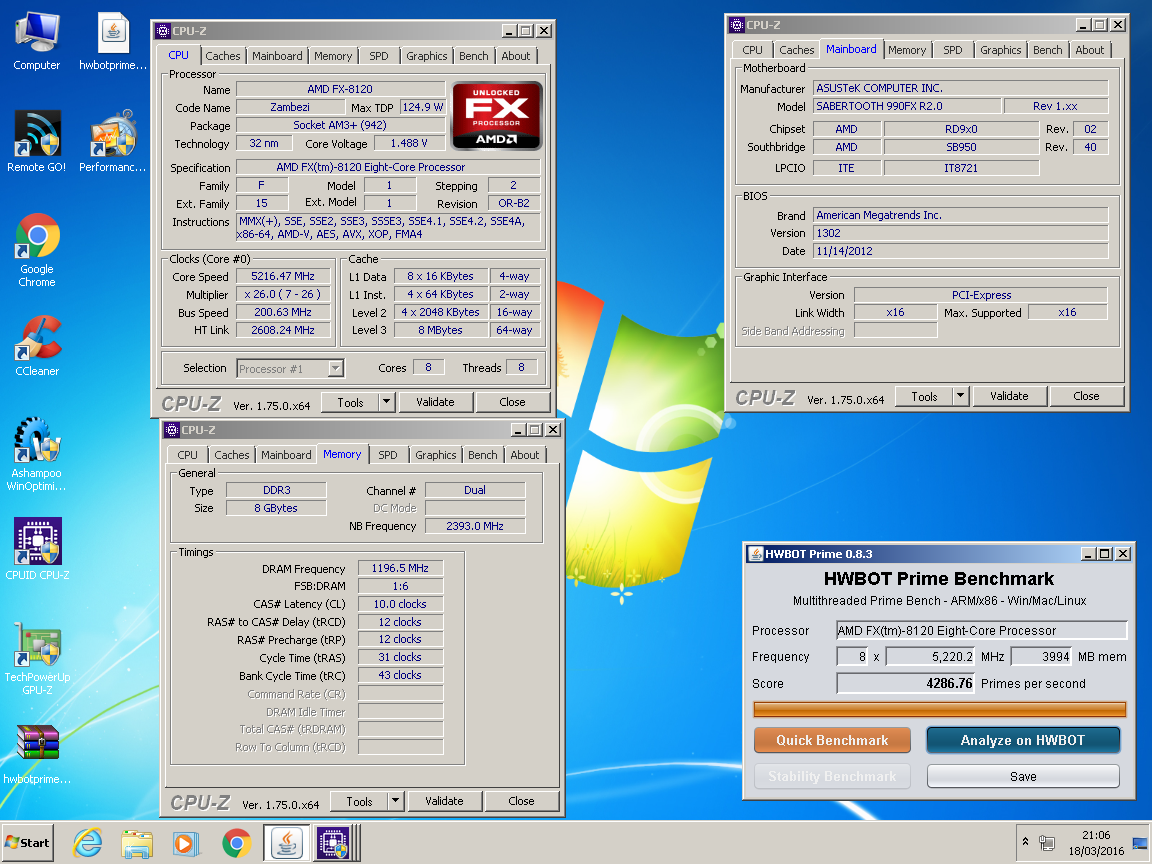
Task: Click the Processor name field in HWBOT
Action: (981, 630)
